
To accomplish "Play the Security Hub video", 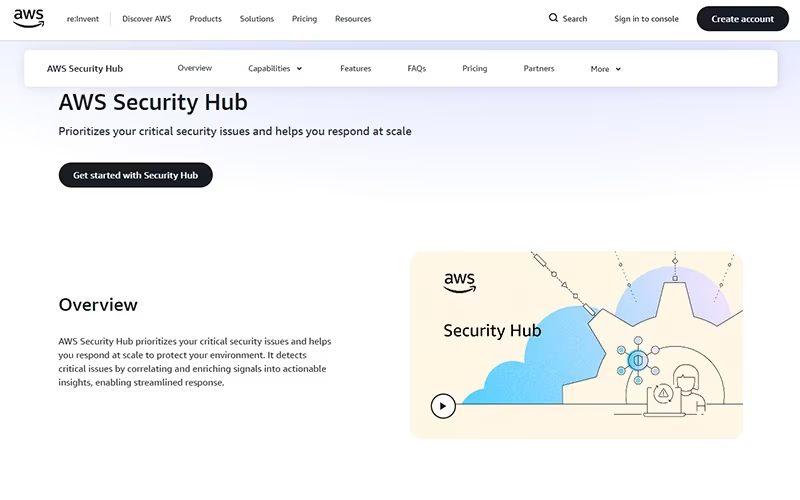I will click(x=443, y=406).
